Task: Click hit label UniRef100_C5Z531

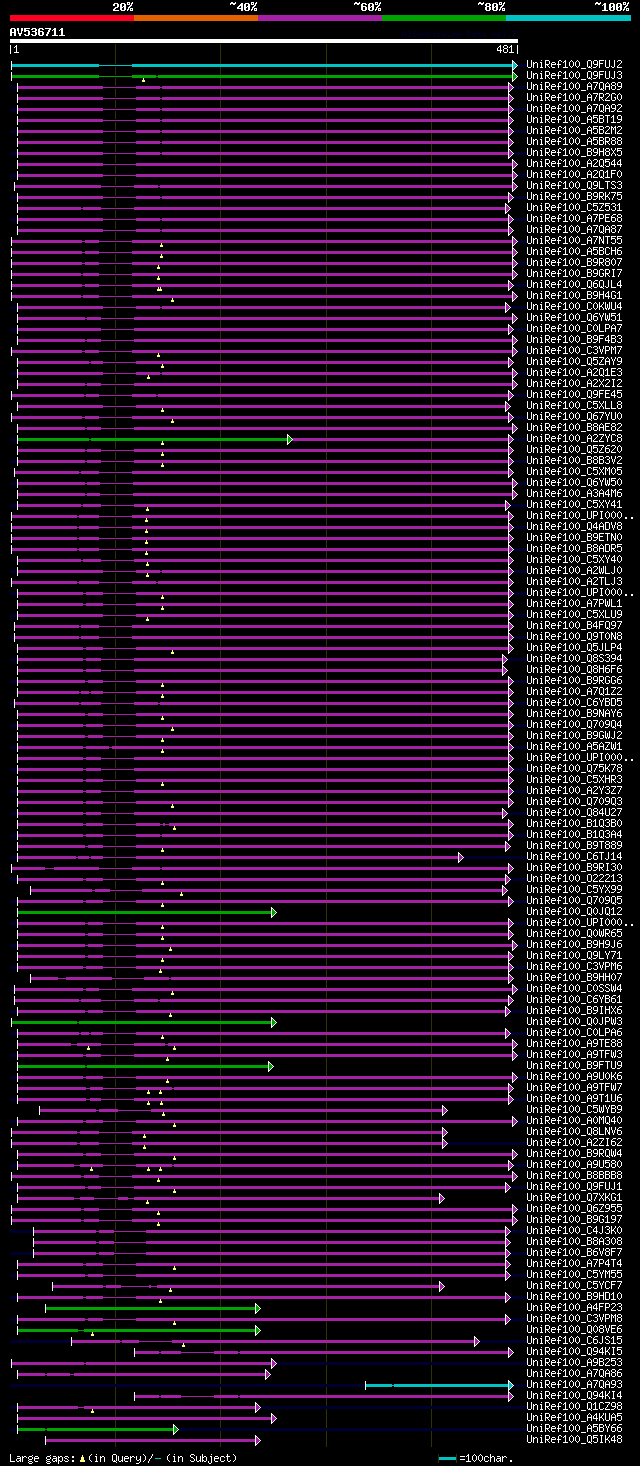Action: coord(575,207)
